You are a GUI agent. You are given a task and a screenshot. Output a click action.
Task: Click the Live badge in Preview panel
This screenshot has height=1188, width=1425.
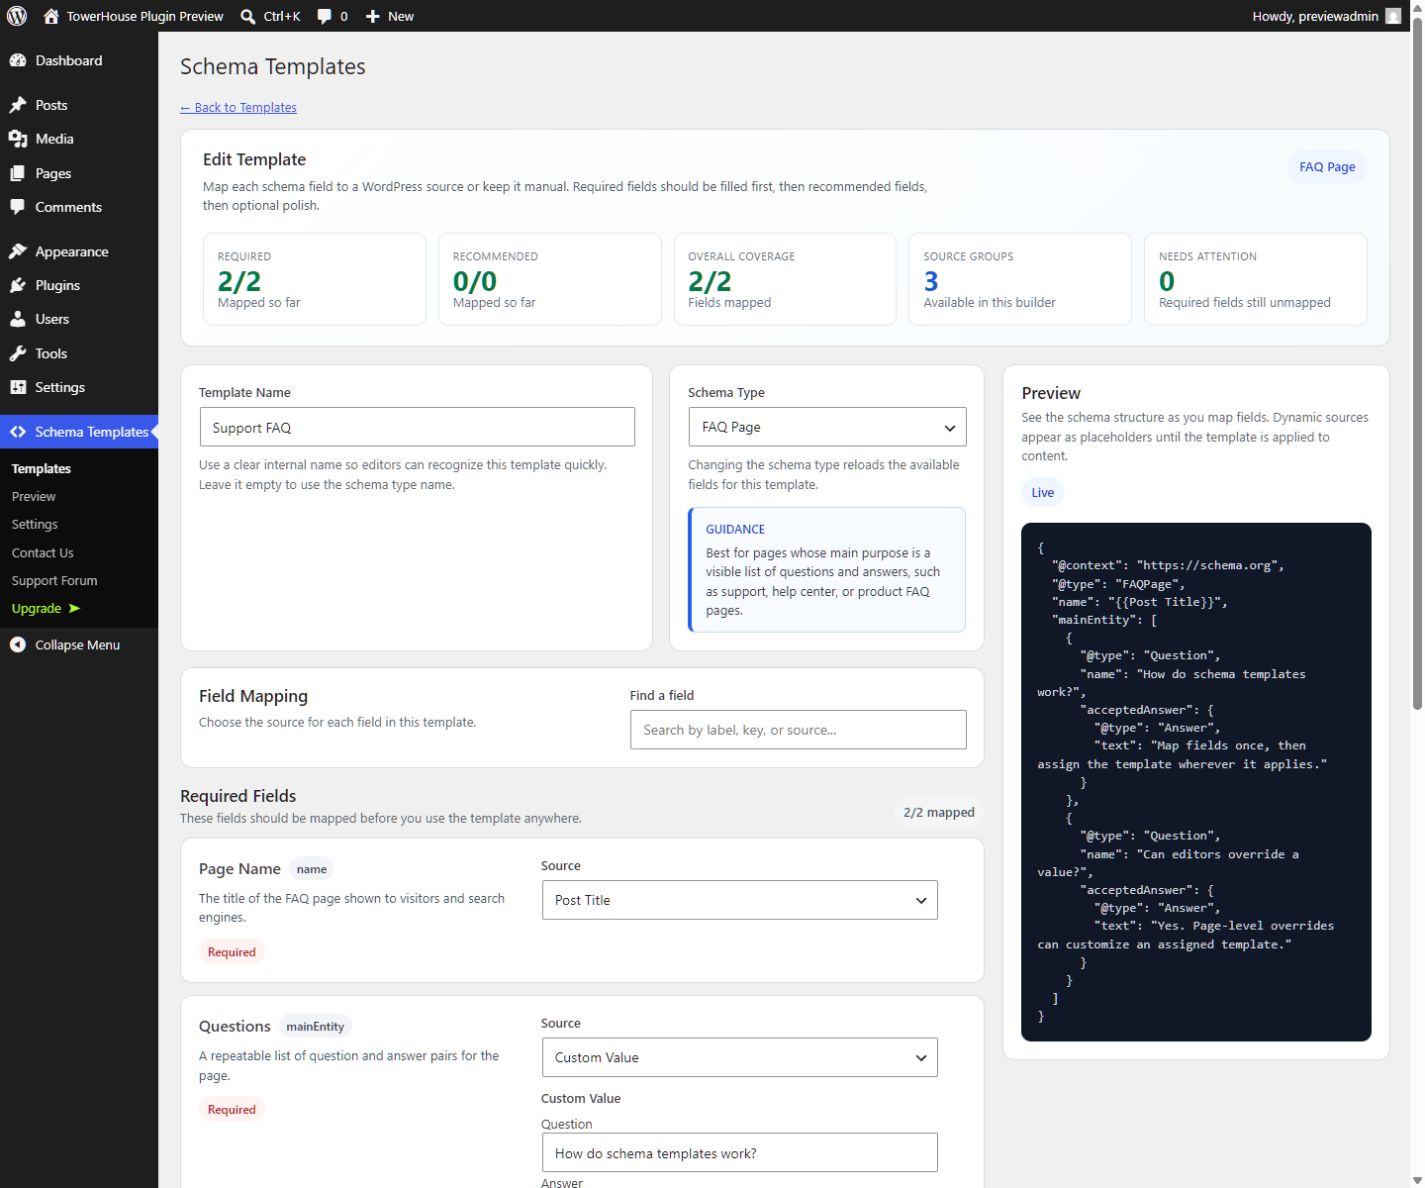click(x=1042, y=492)
